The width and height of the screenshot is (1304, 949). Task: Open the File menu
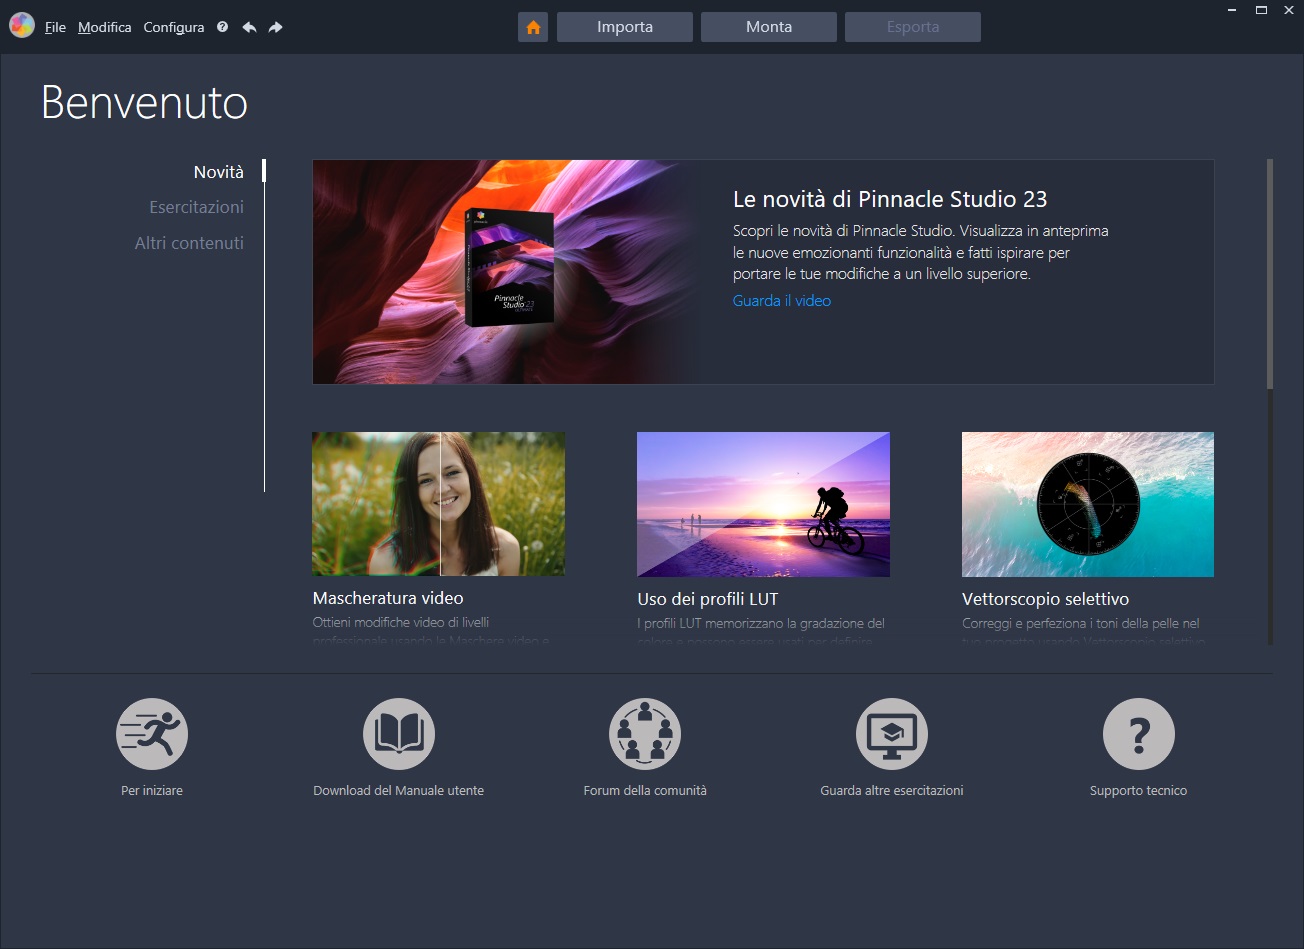pos(55,27)
